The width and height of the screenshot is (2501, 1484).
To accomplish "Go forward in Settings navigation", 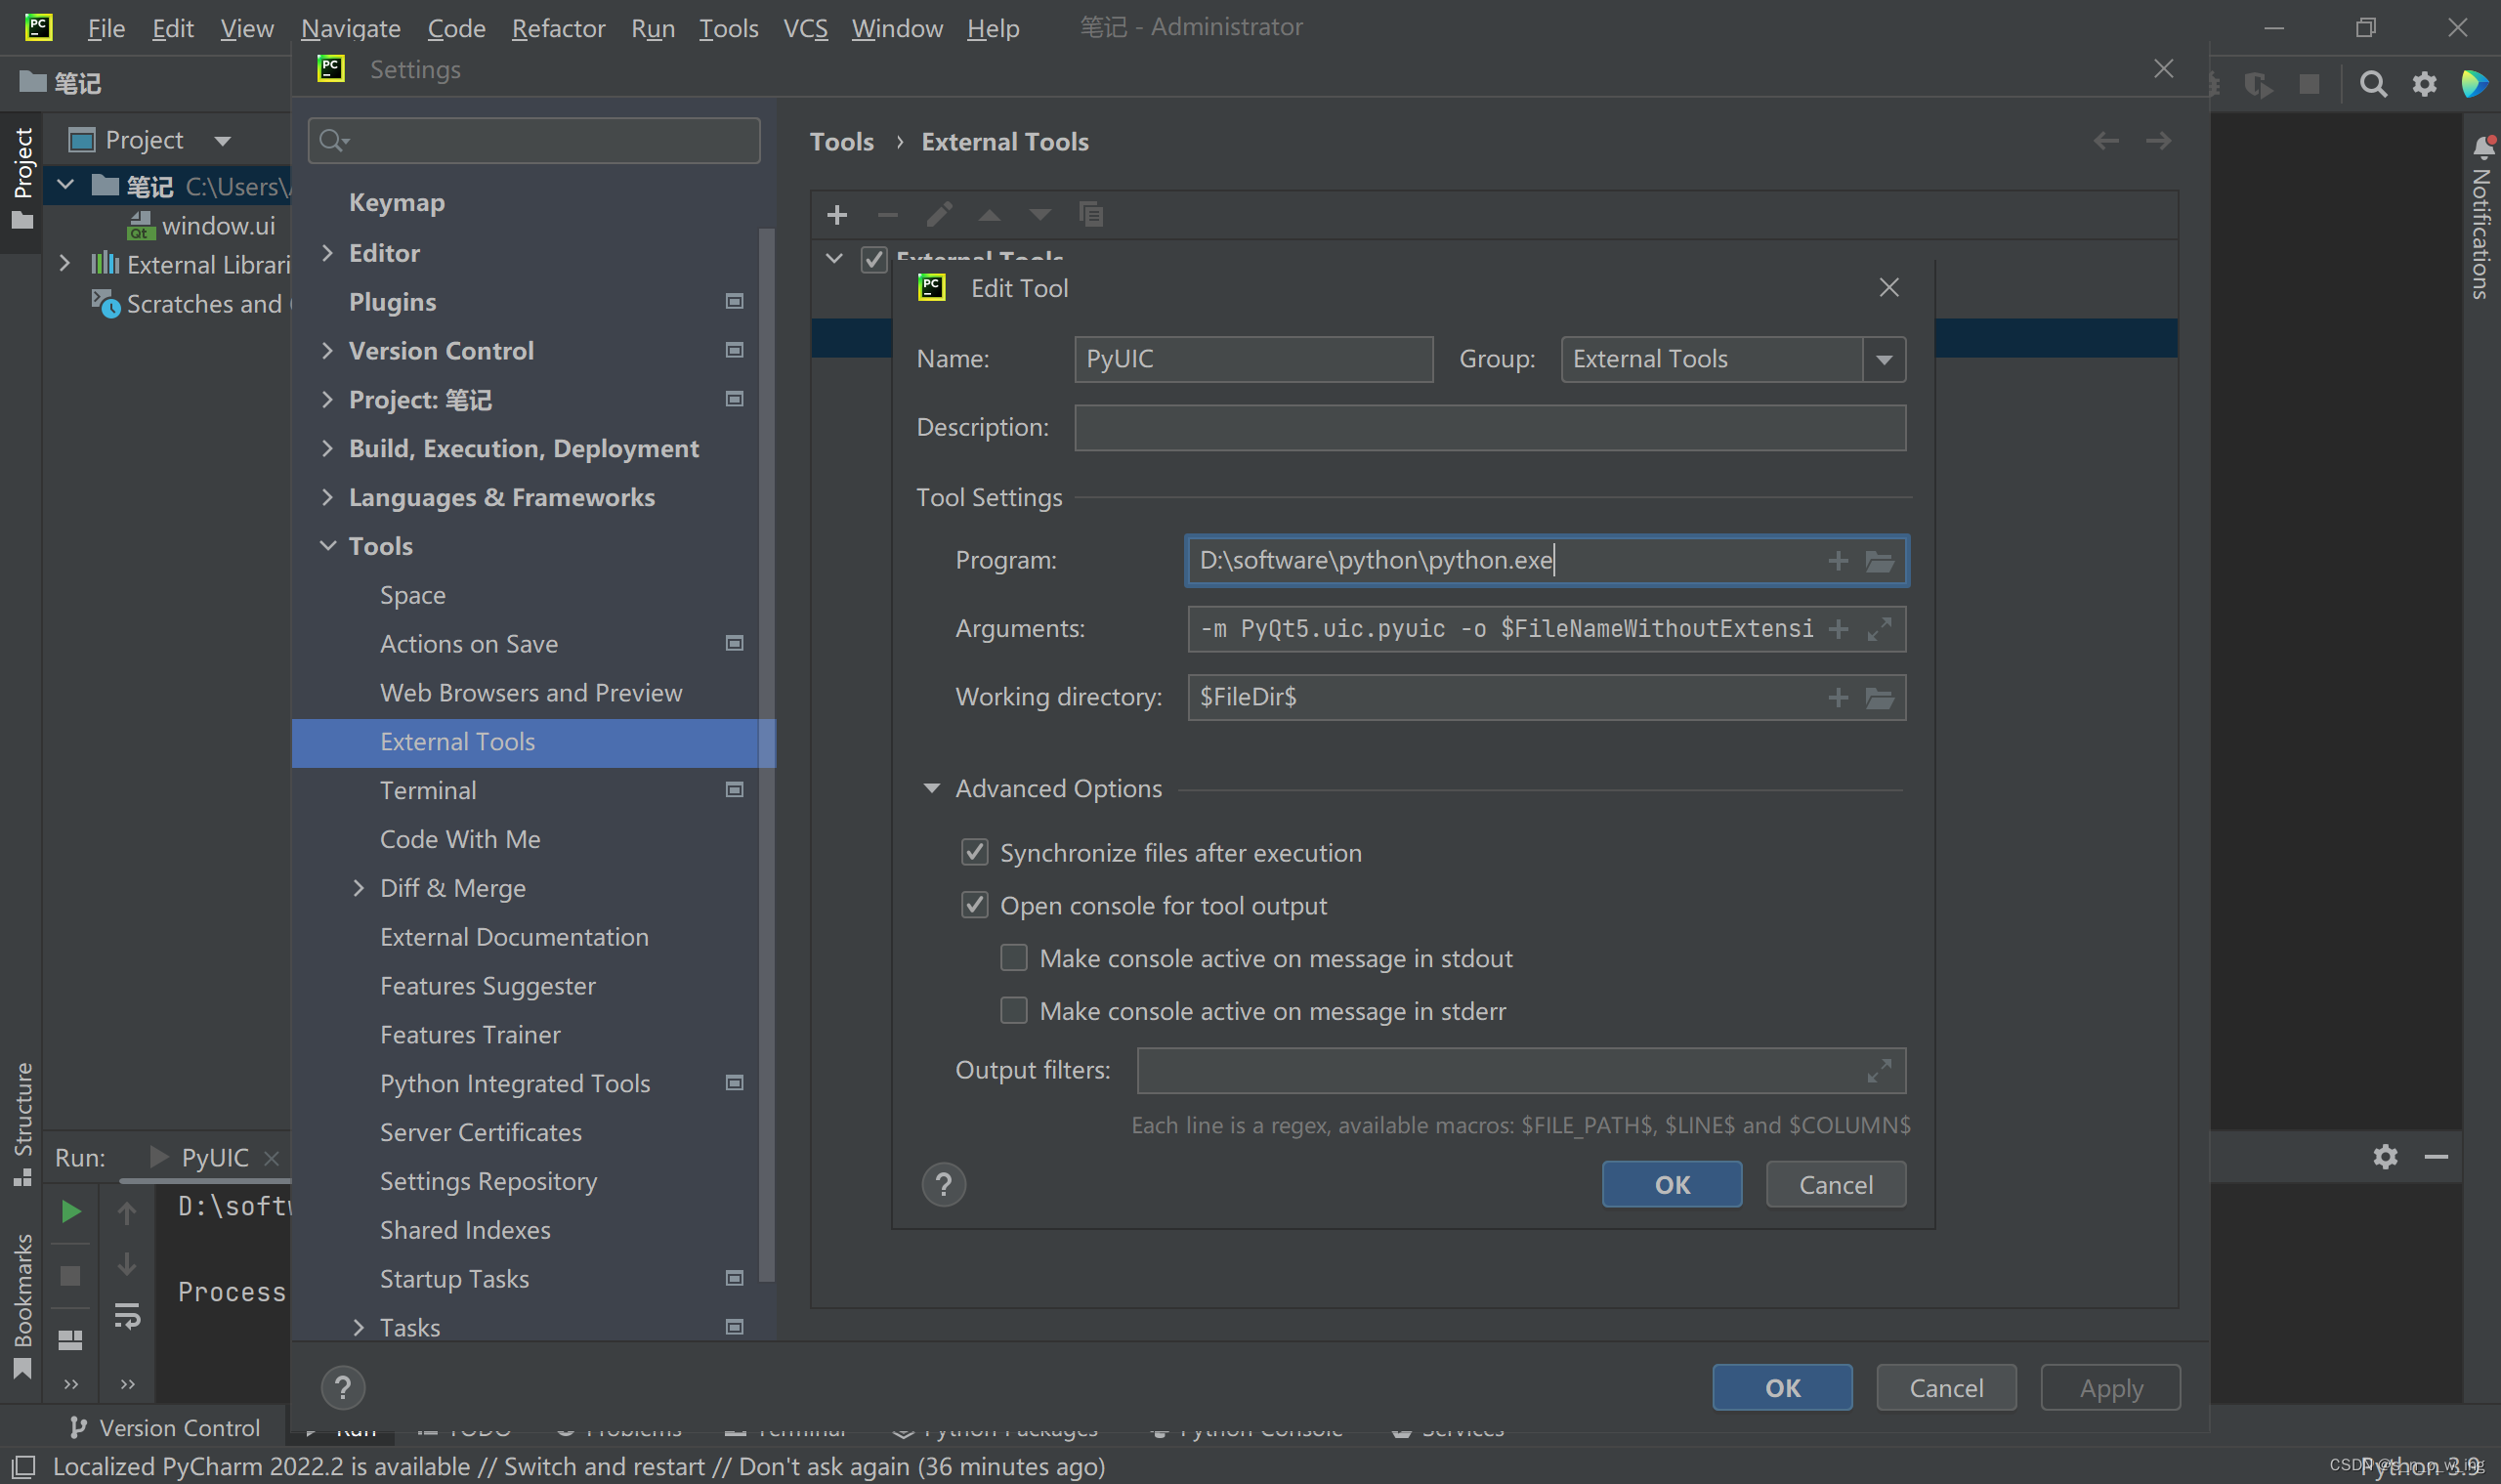I will (2159, 141).
